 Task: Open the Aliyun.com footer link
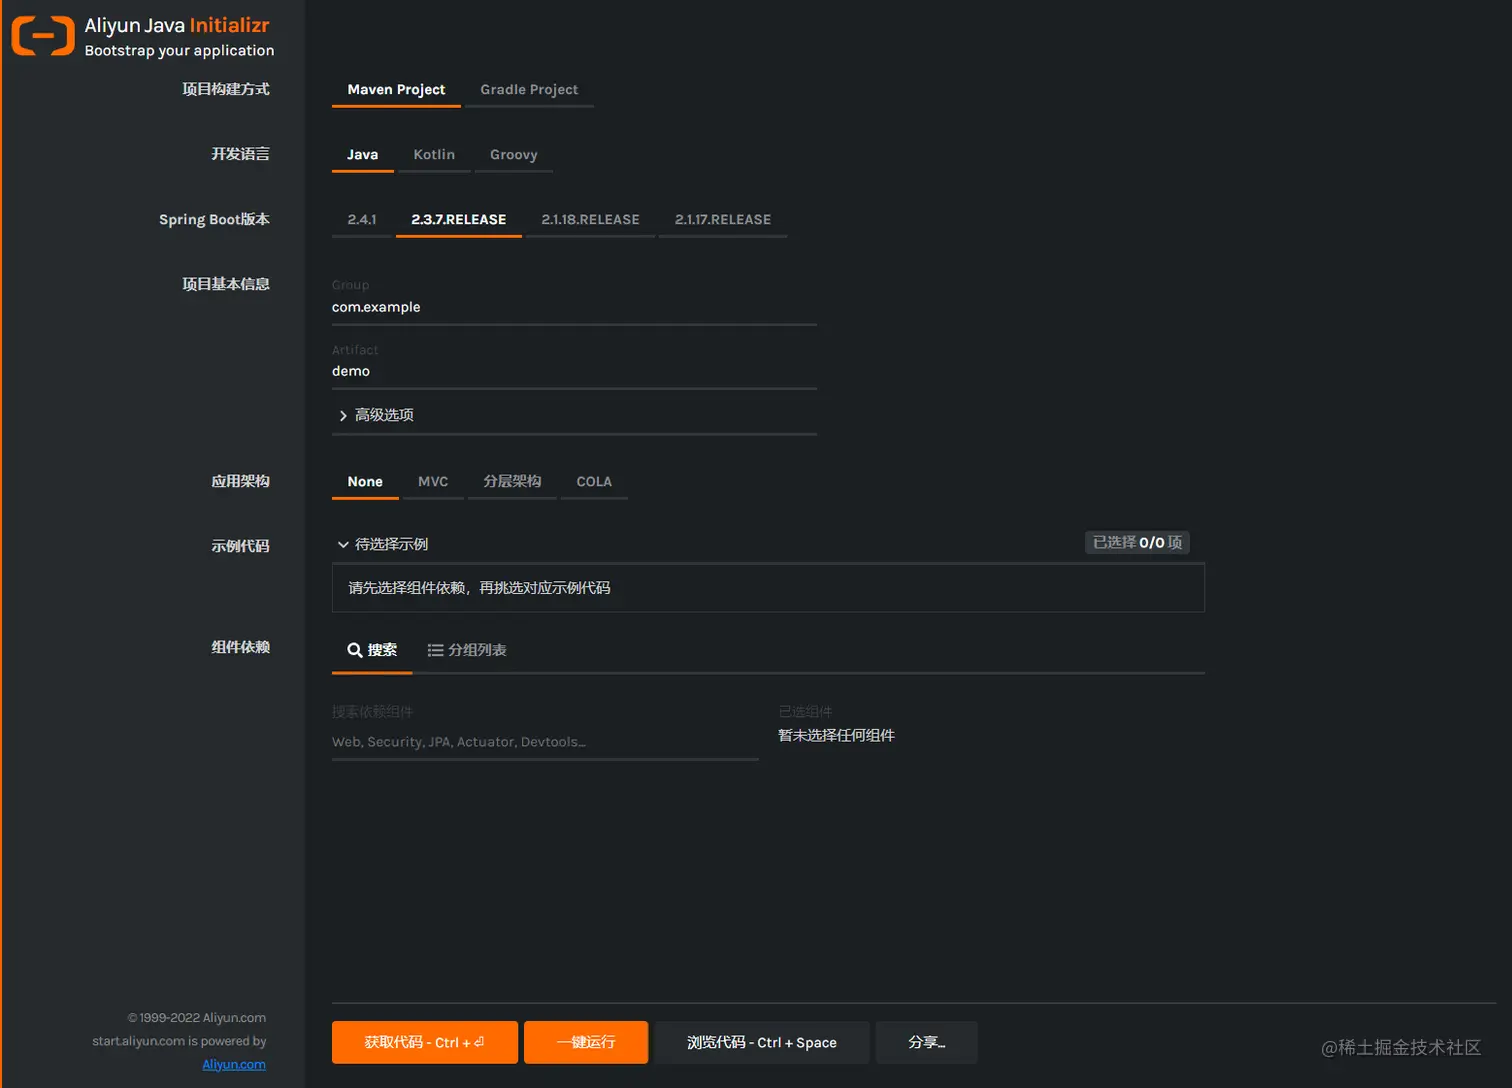[234, 1064]
